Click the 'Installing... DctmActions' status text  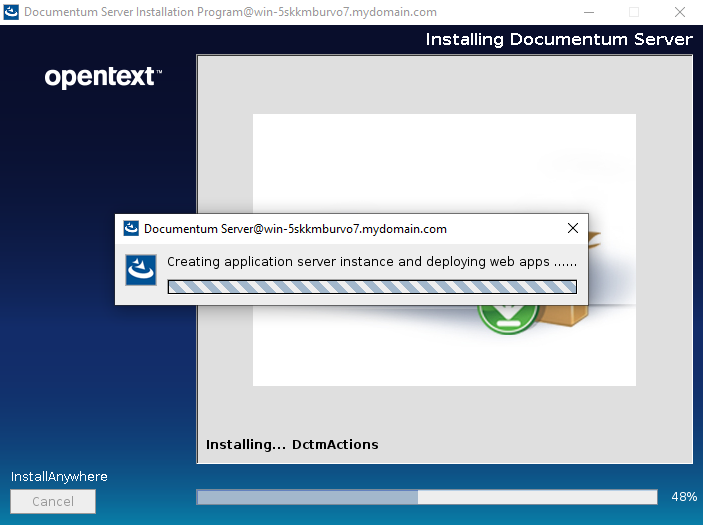pos(292,444)
